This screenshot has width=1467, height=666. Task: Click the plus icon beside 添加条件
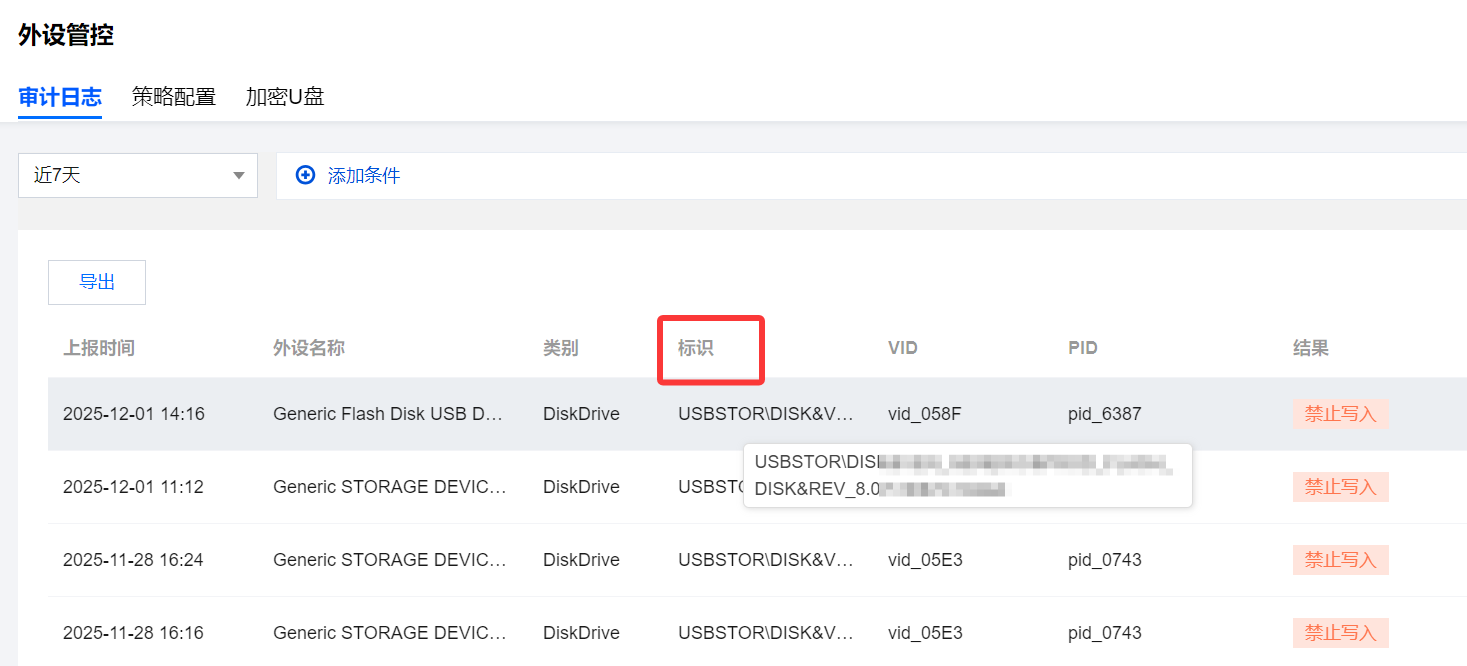[x=306, y=175]
